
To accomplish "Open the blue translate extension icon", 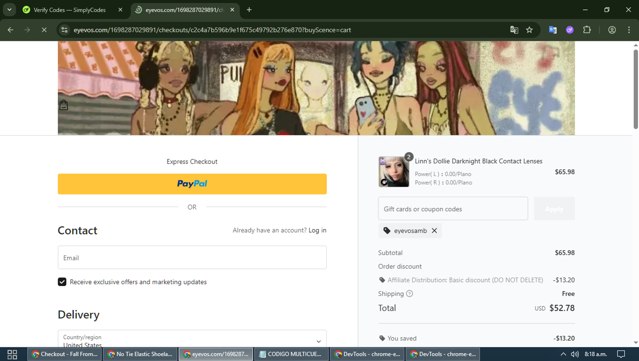I will [553, 30].
